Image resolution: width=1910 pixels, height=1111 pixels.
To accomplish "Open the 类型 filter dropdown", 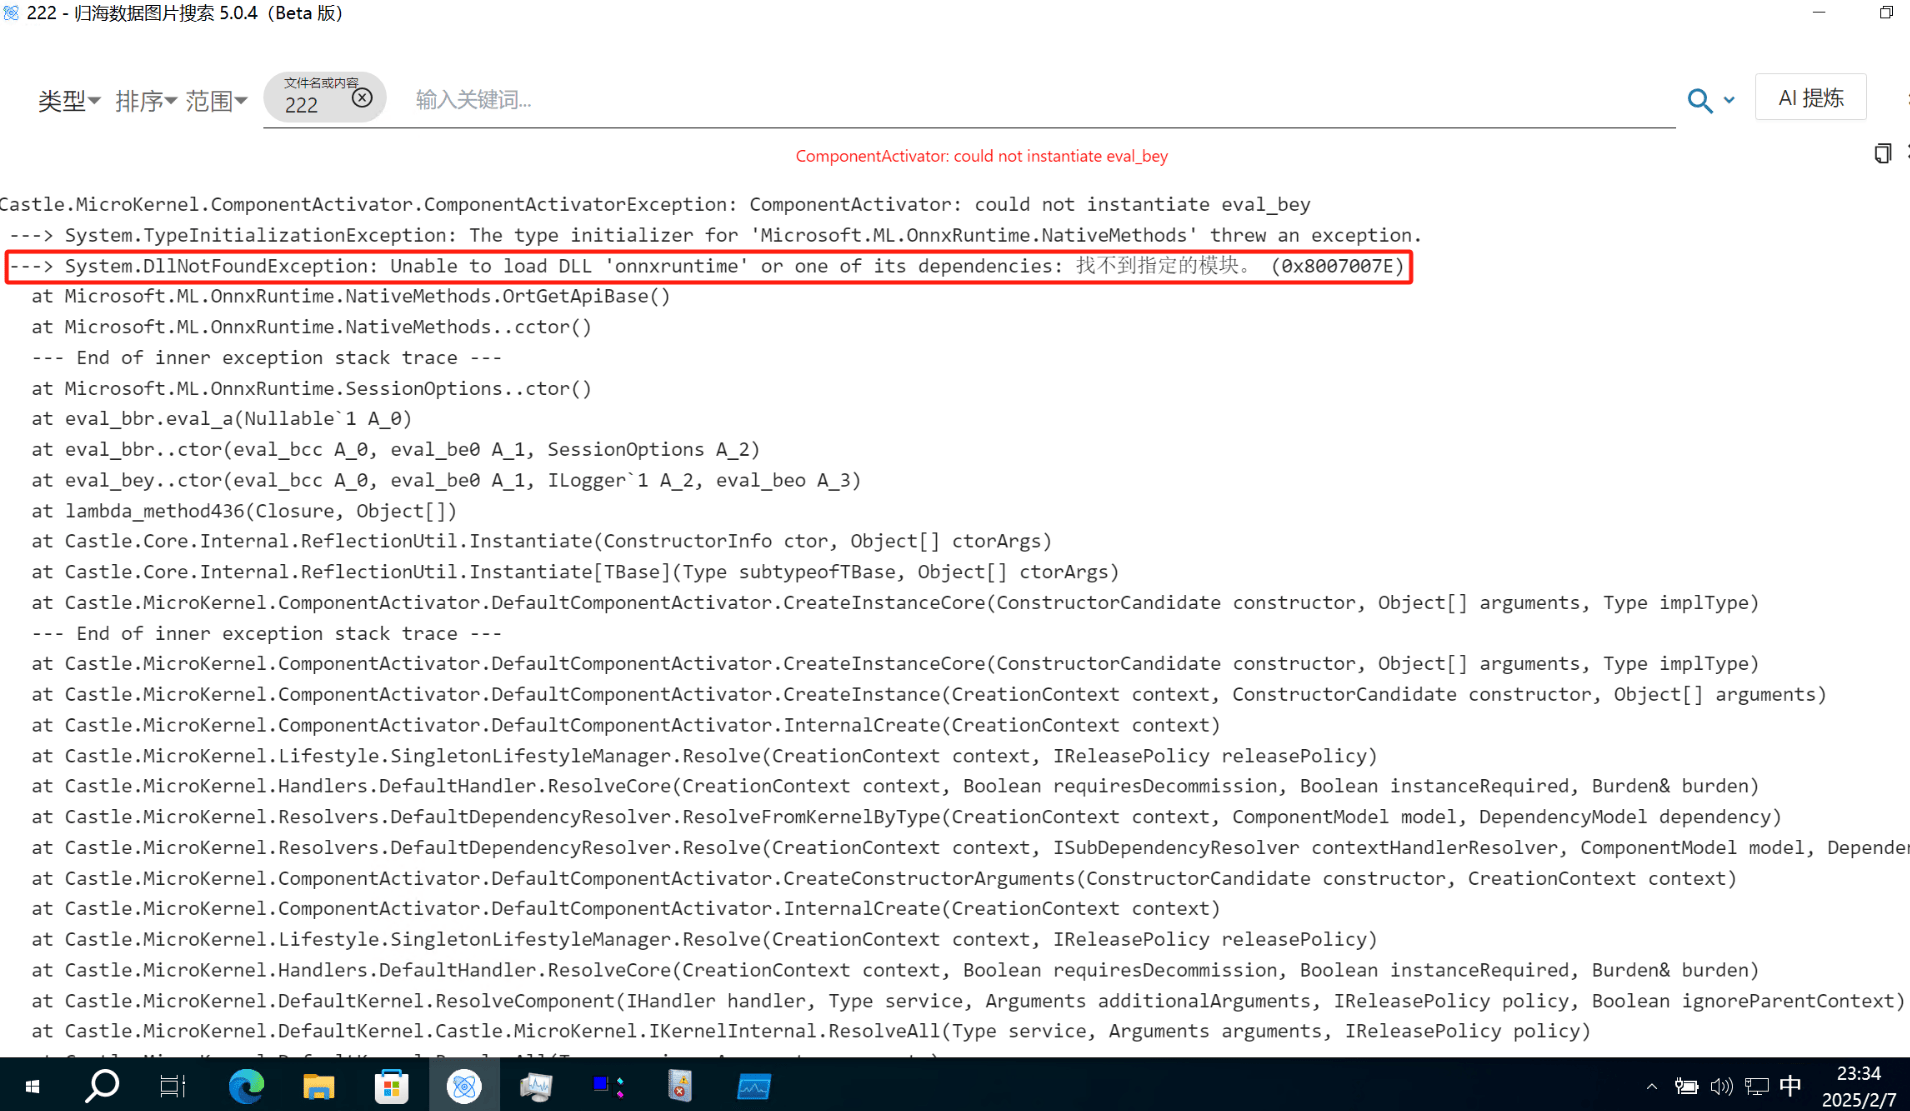I will point(68,100).
